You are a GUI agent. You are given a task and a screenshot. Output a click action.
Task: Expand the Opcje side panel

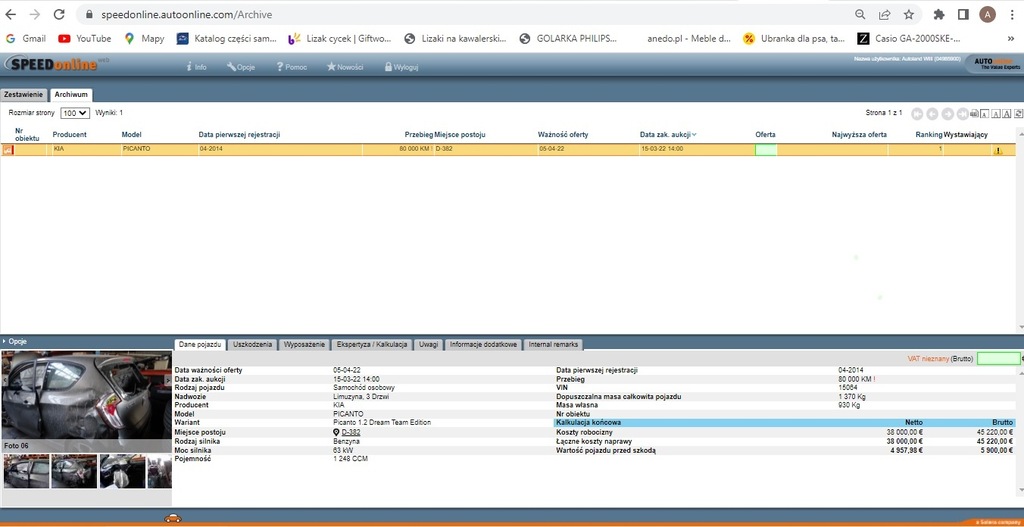click(15, 341)
